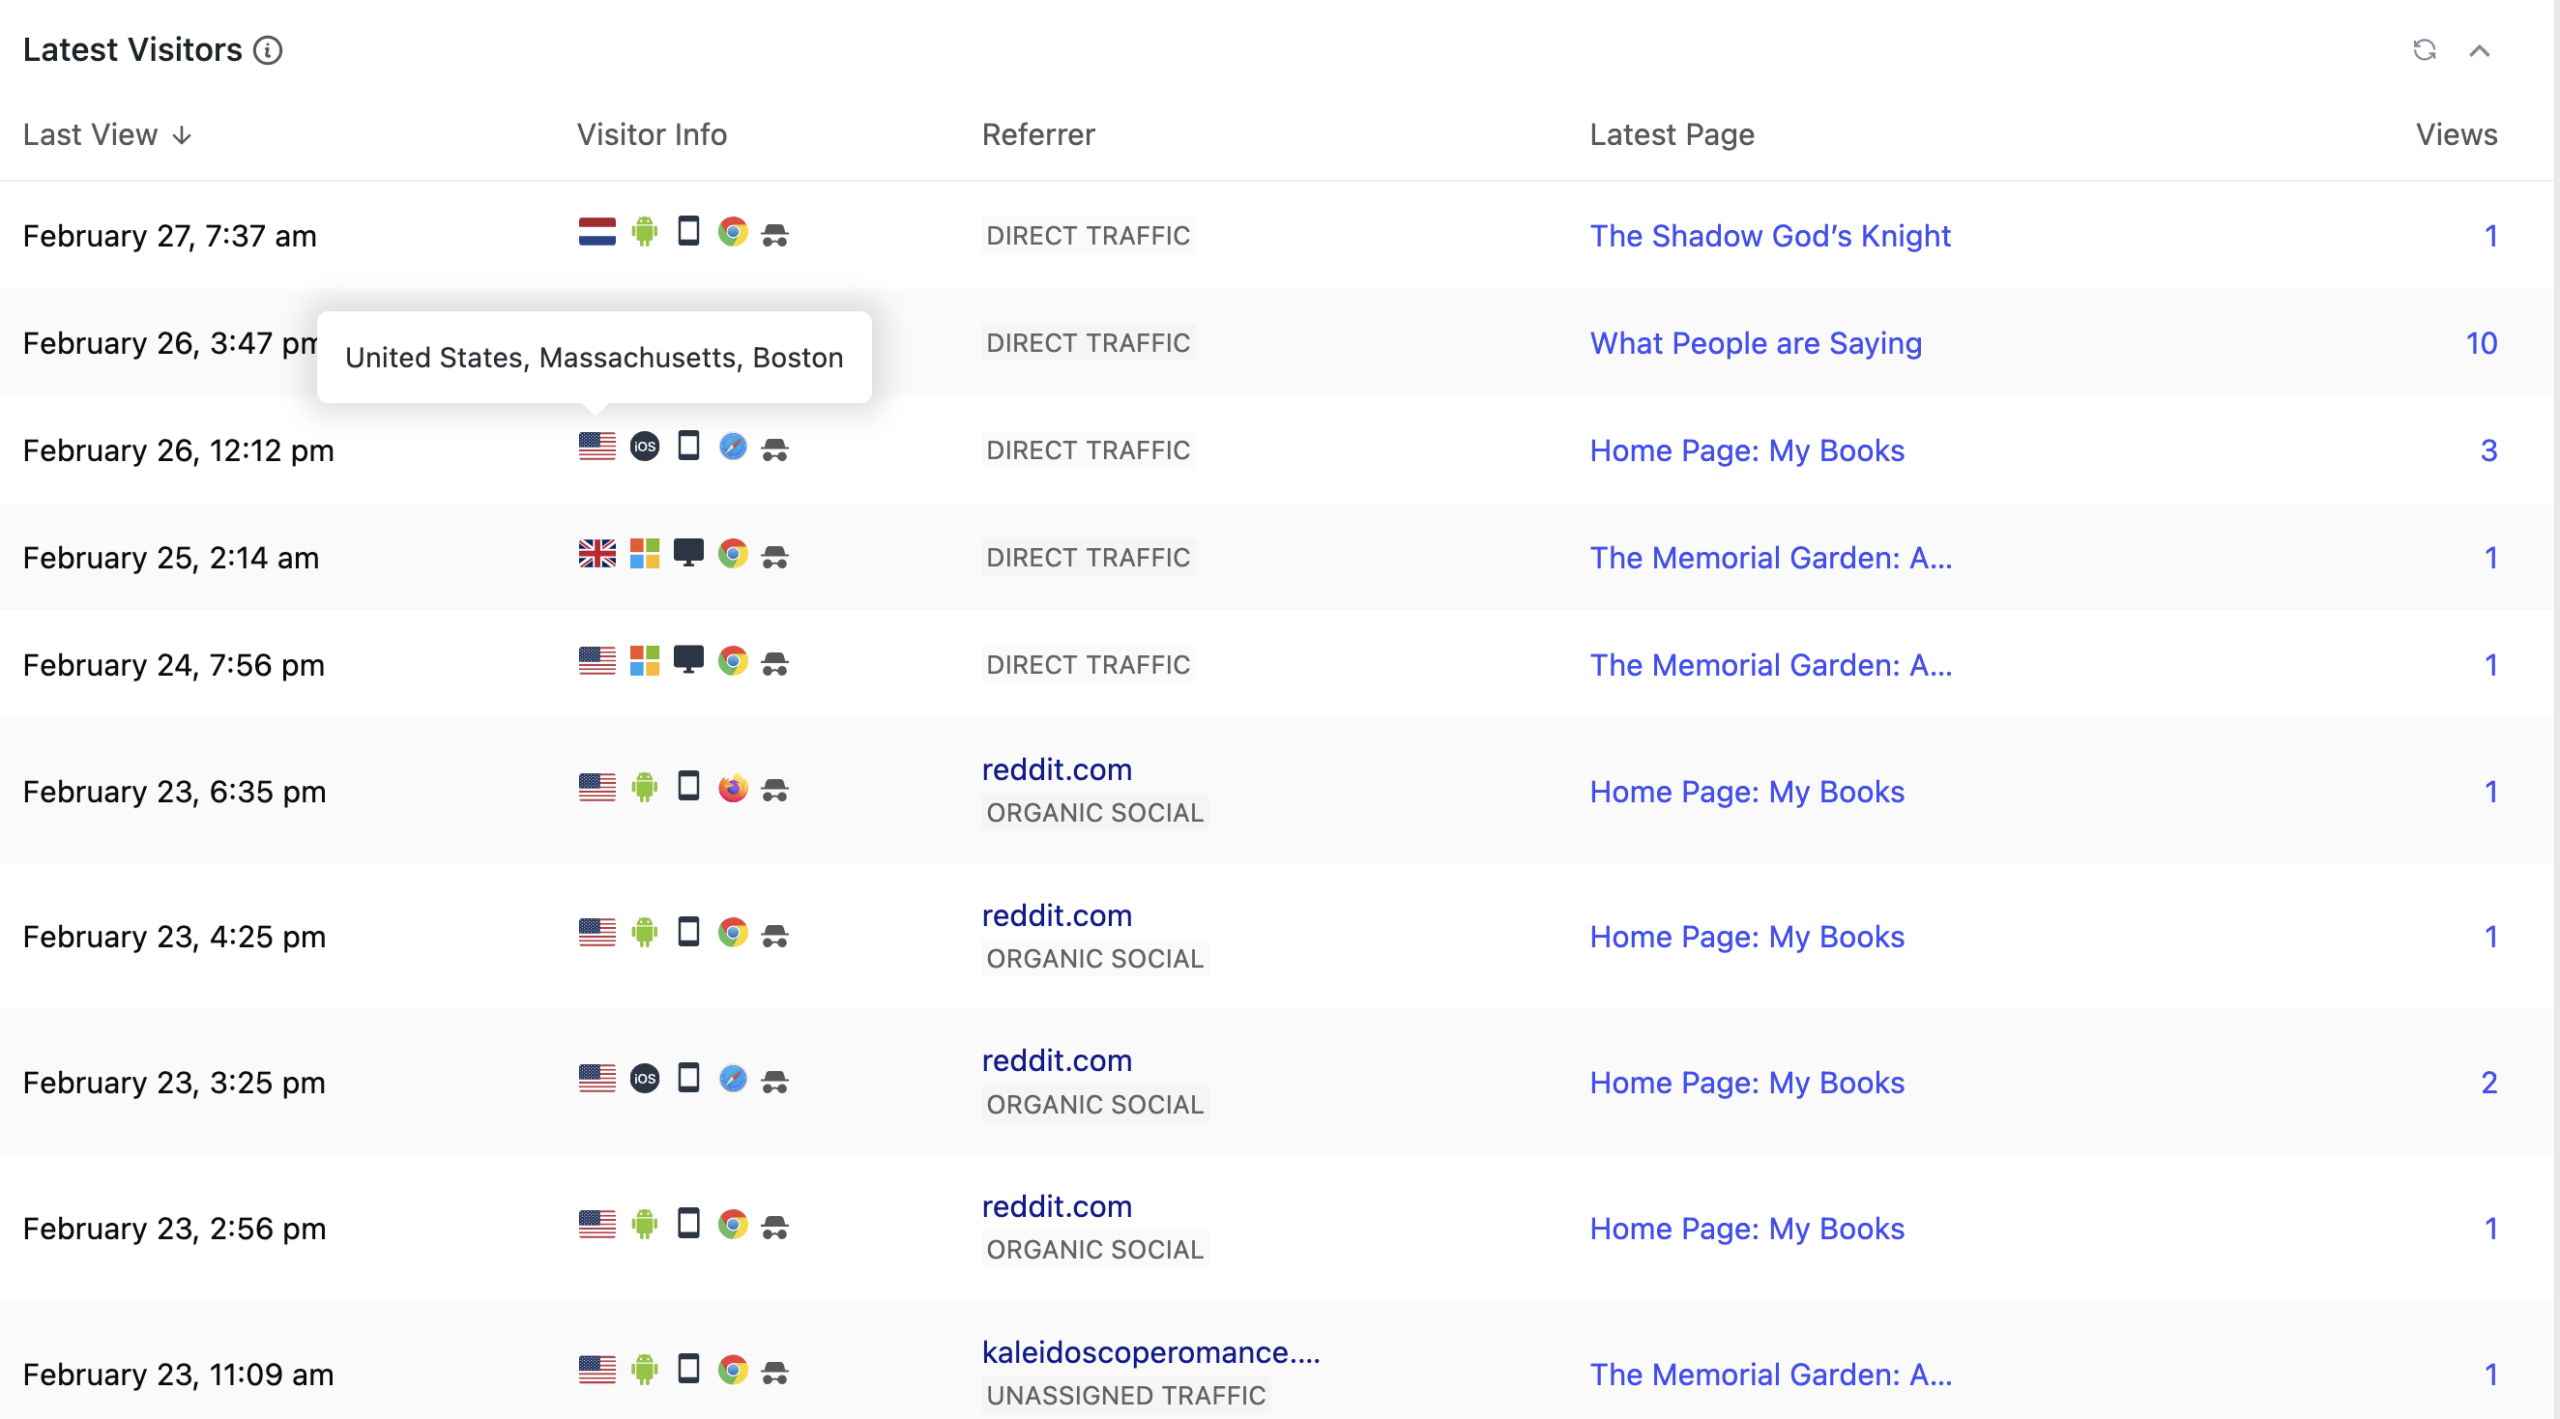Click Android icon on February 23 4:25 row
2560x1419 pixels.
645,933
